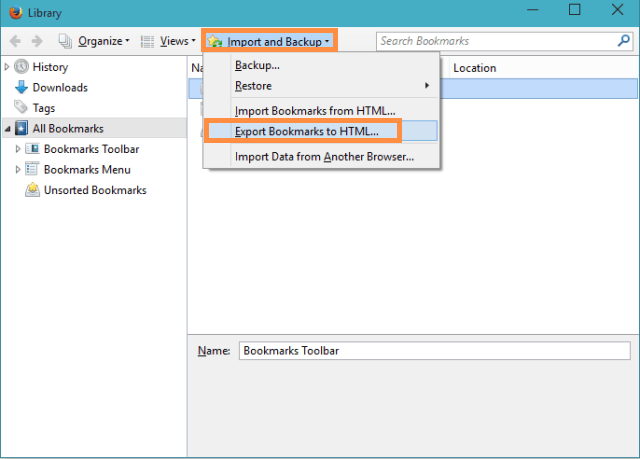Open Import and Backup menu
This screenshot has height=459, width=640.
coord(269,41)
